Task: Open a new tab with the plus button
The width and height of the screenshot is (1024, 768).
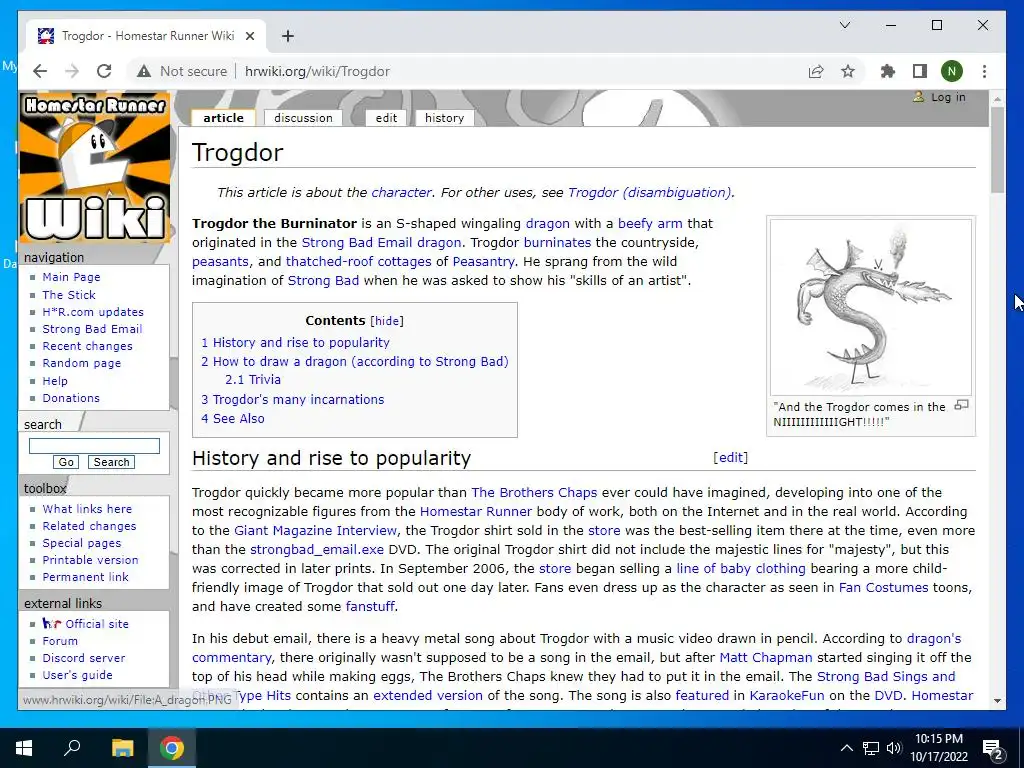Action: pos(288,36)
